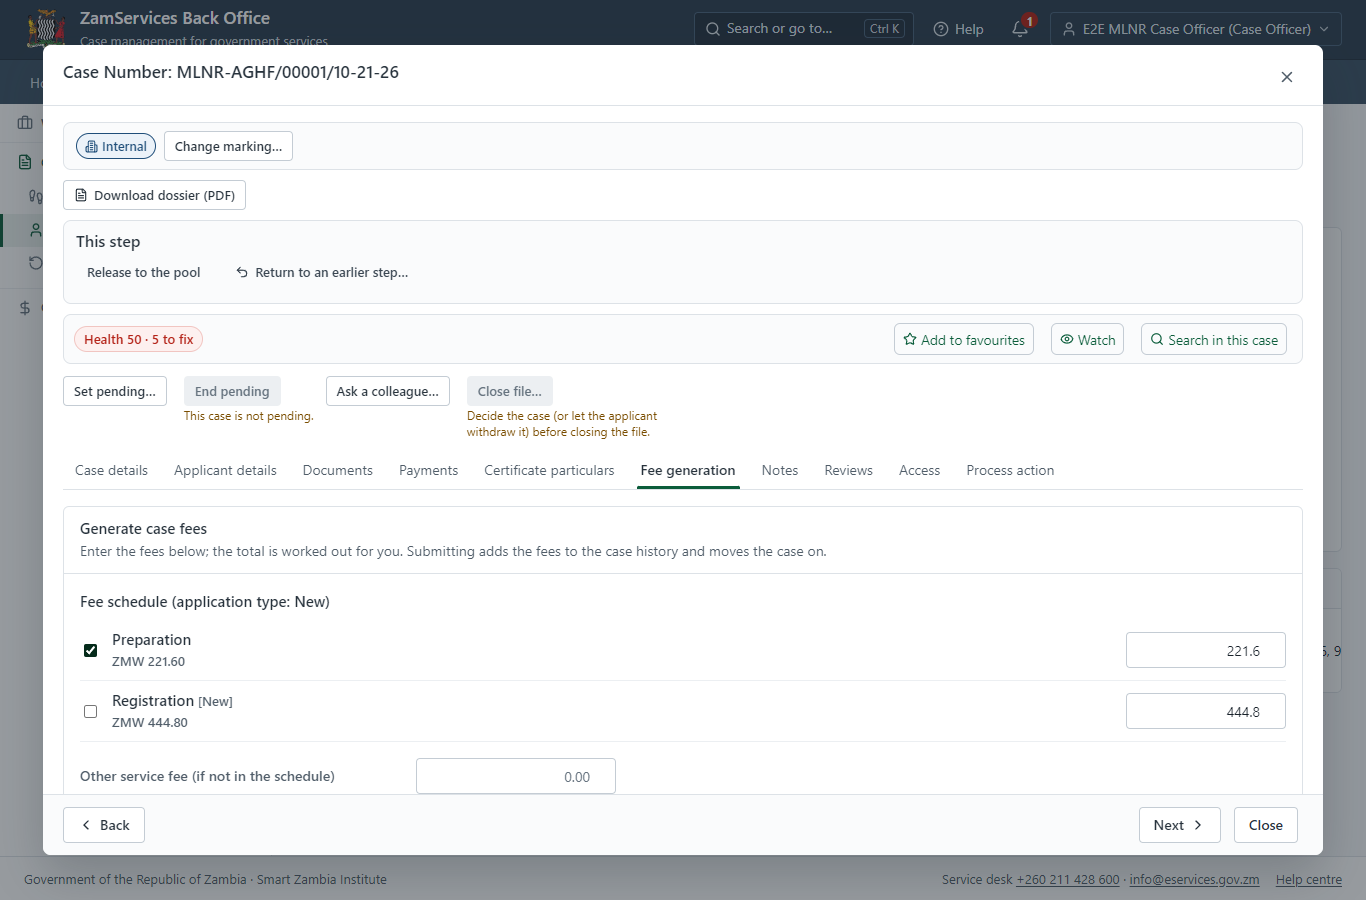Open the Change marking dialog
Viewport: 1366px width, 900px height.
(228, 146)
